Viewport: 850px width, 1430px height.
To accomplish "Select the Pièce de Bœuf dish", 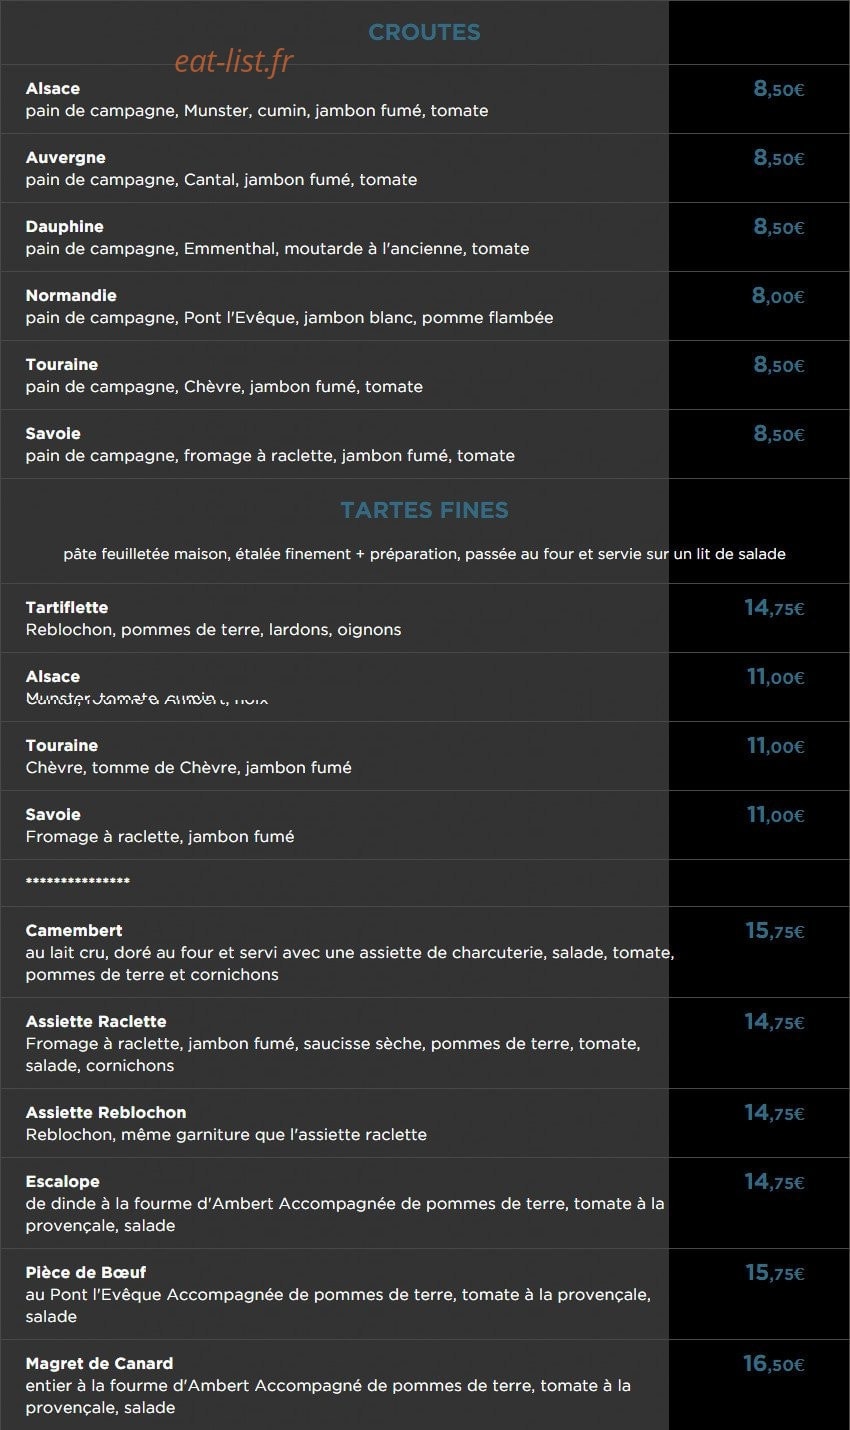I will tap(425, 1294).
